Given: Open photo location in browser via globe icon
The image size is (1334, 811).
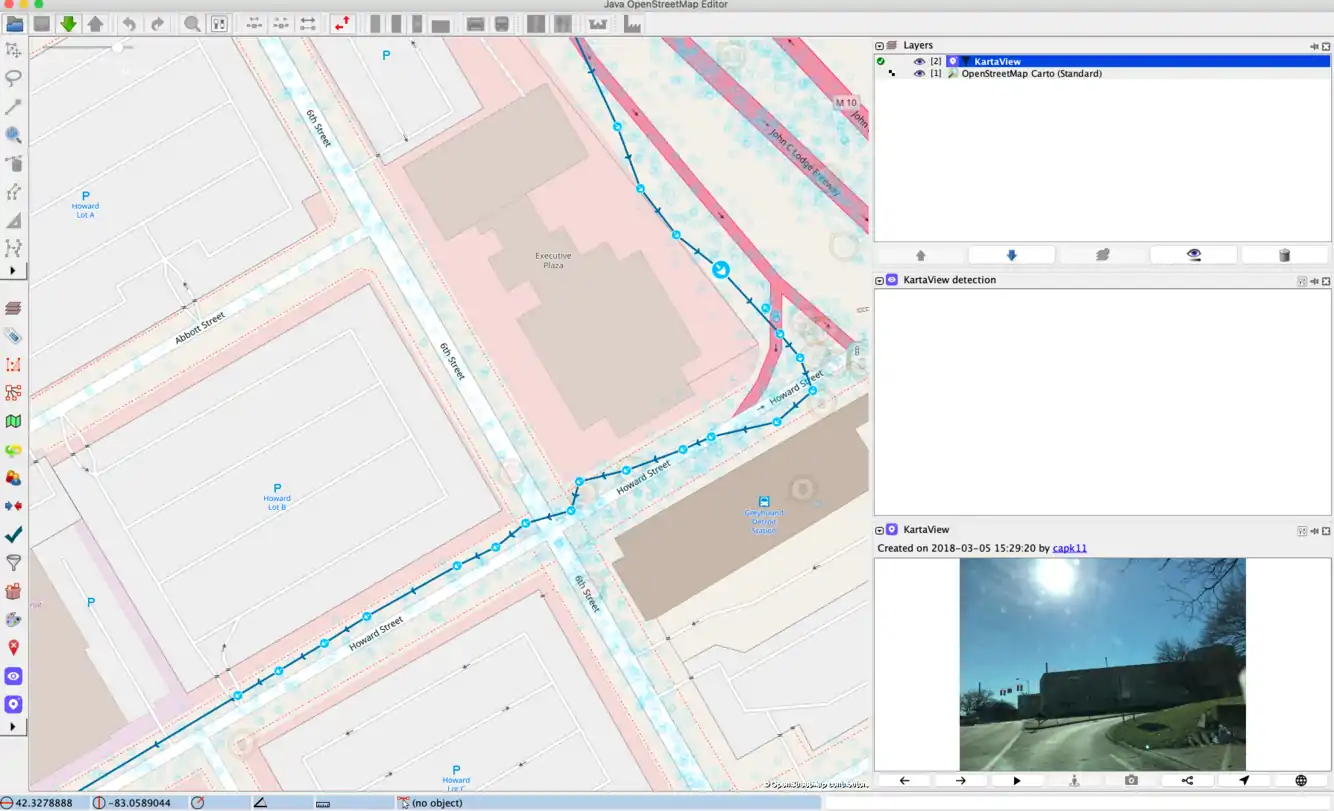Looking at the screenshot, I should (x=1300, y=780).
